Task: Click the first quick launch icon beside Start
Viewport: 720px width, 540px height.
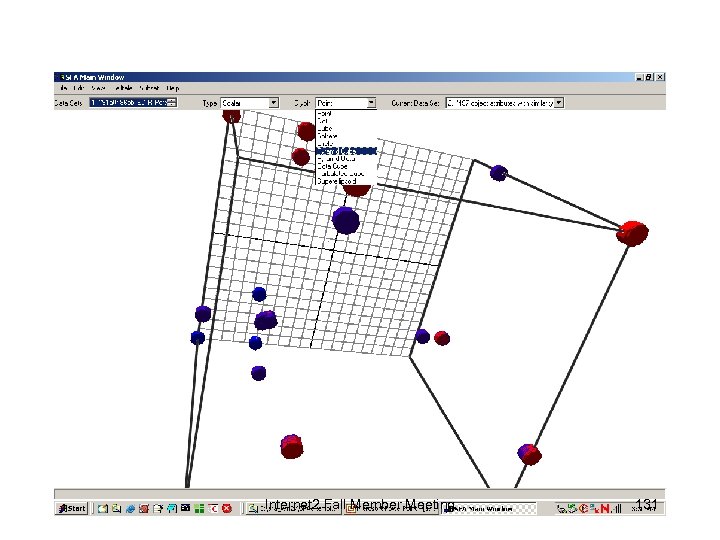Action: pyautogui.click(x=103, y=508)
